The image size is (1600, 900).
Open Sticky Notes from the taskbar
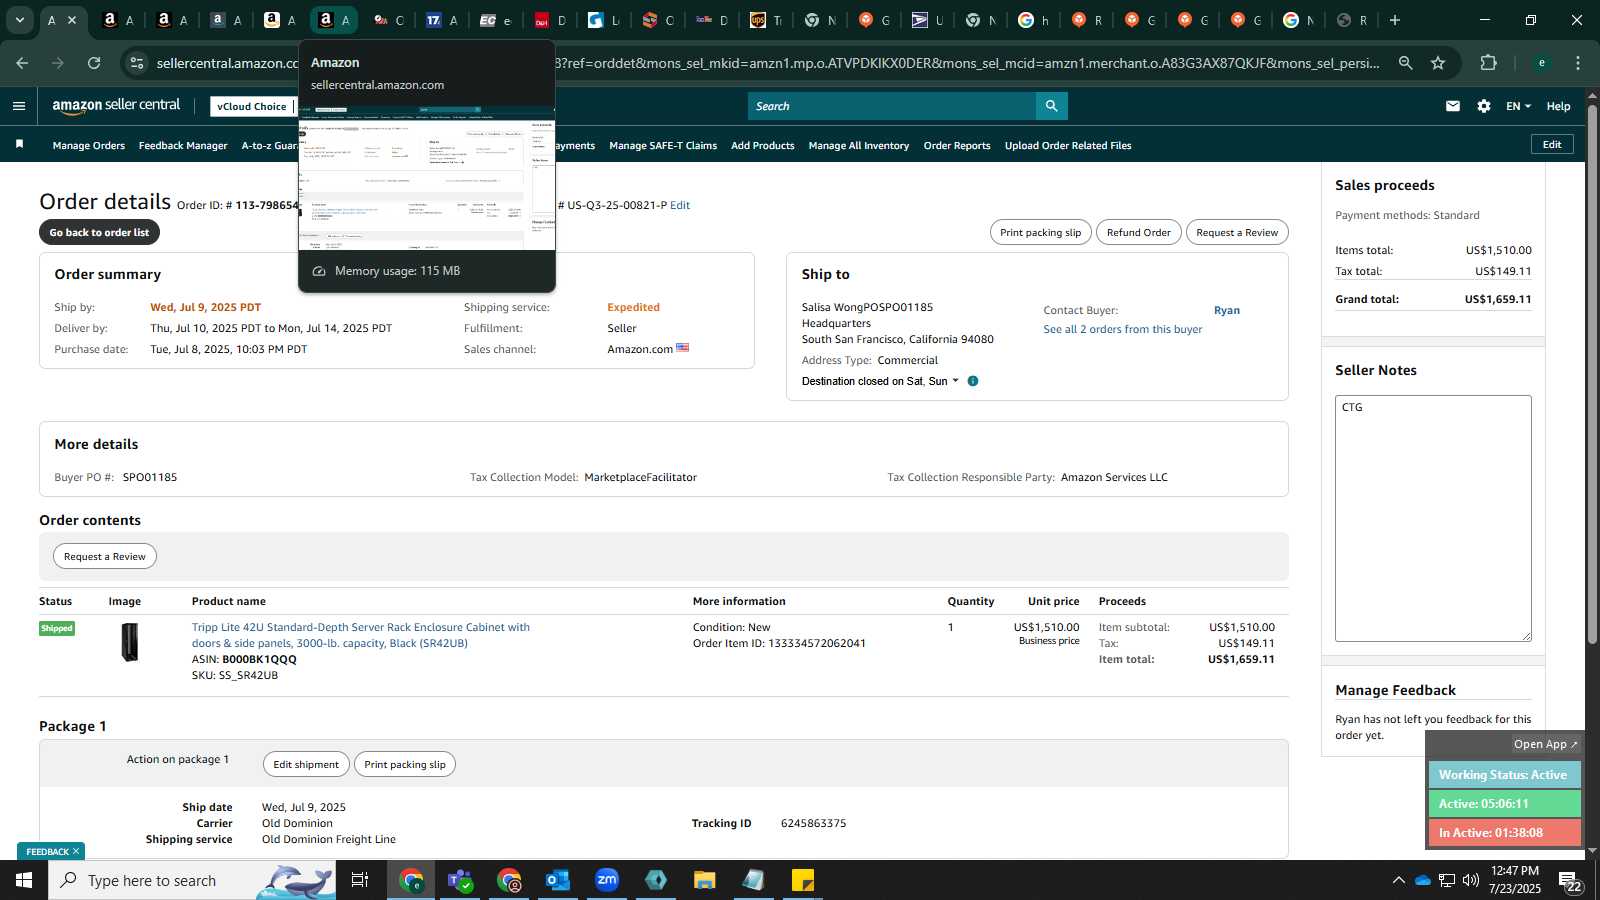click(x=803, y=880)
